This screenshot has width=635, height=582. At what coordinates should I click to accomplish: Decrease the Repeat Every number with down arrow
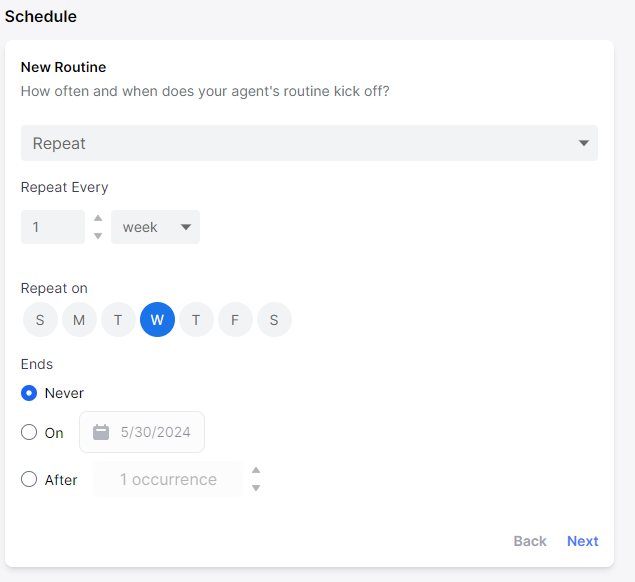[x=98, y=236]
